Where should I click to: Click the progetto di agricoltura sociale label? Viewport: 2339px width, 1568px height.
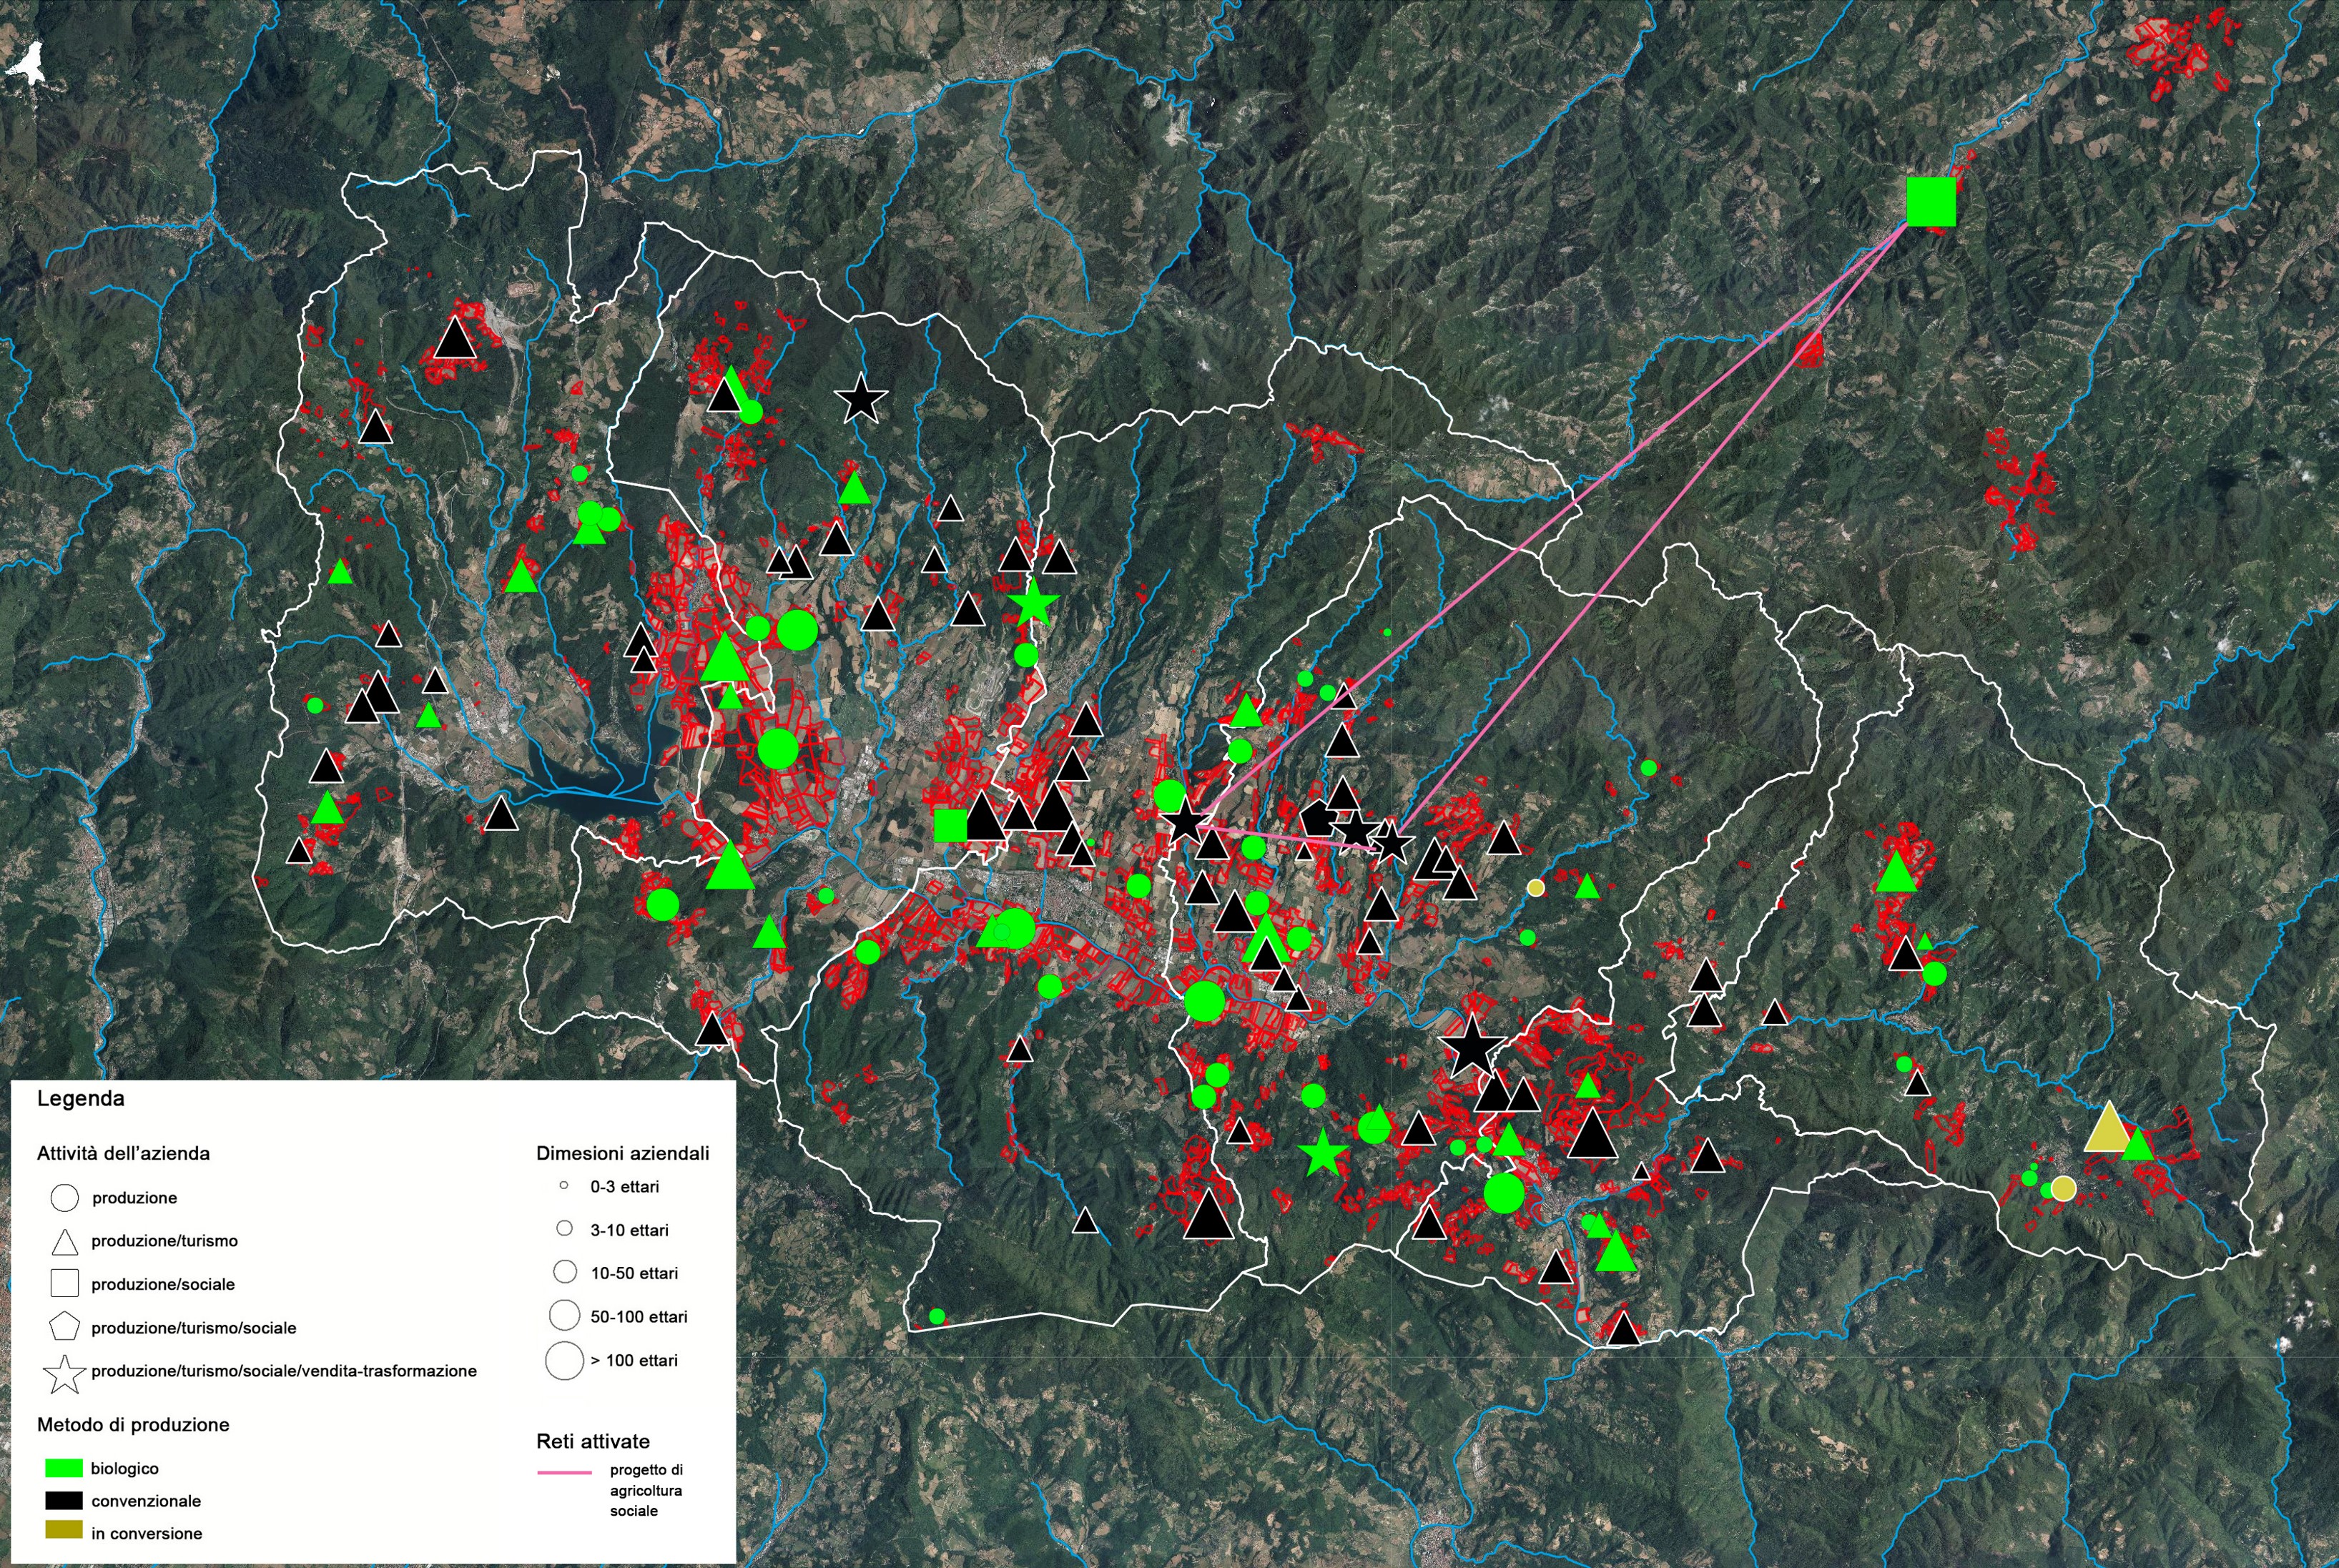[646, 1490]
